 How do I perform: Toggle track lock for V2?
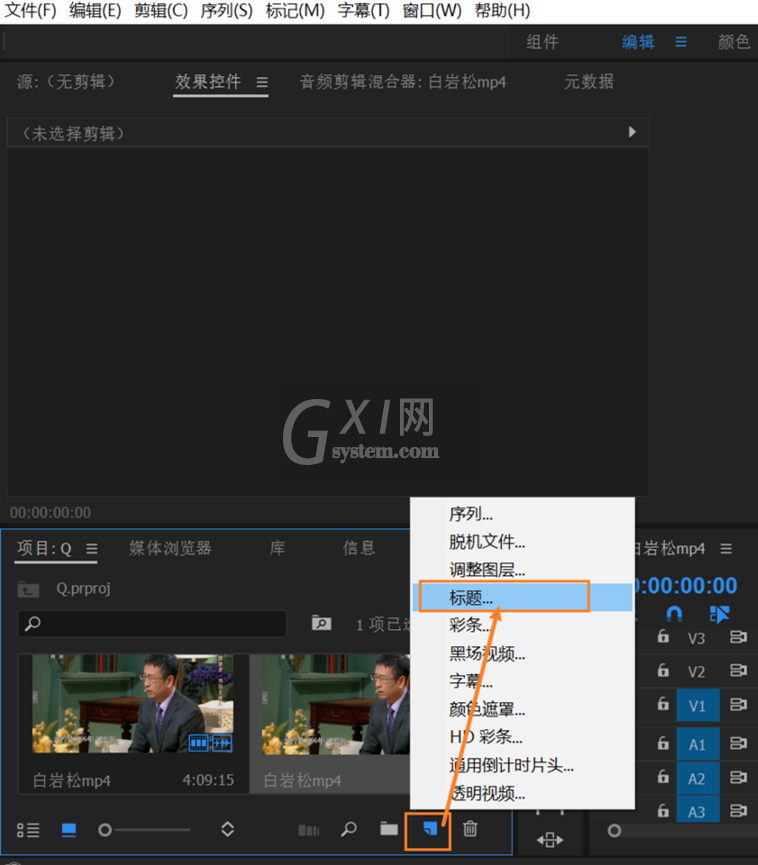tap(663, 670)
